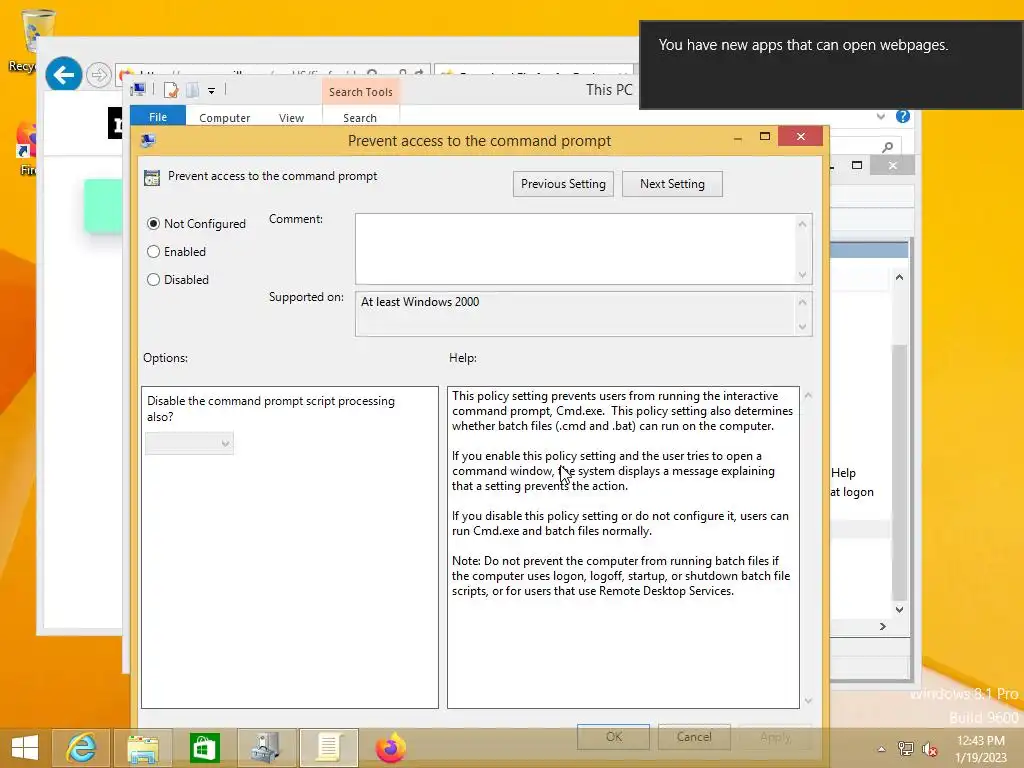Click the new apps webpages notification
Viewport: 1024px width, 768px height.
click(x=831, y=65)
